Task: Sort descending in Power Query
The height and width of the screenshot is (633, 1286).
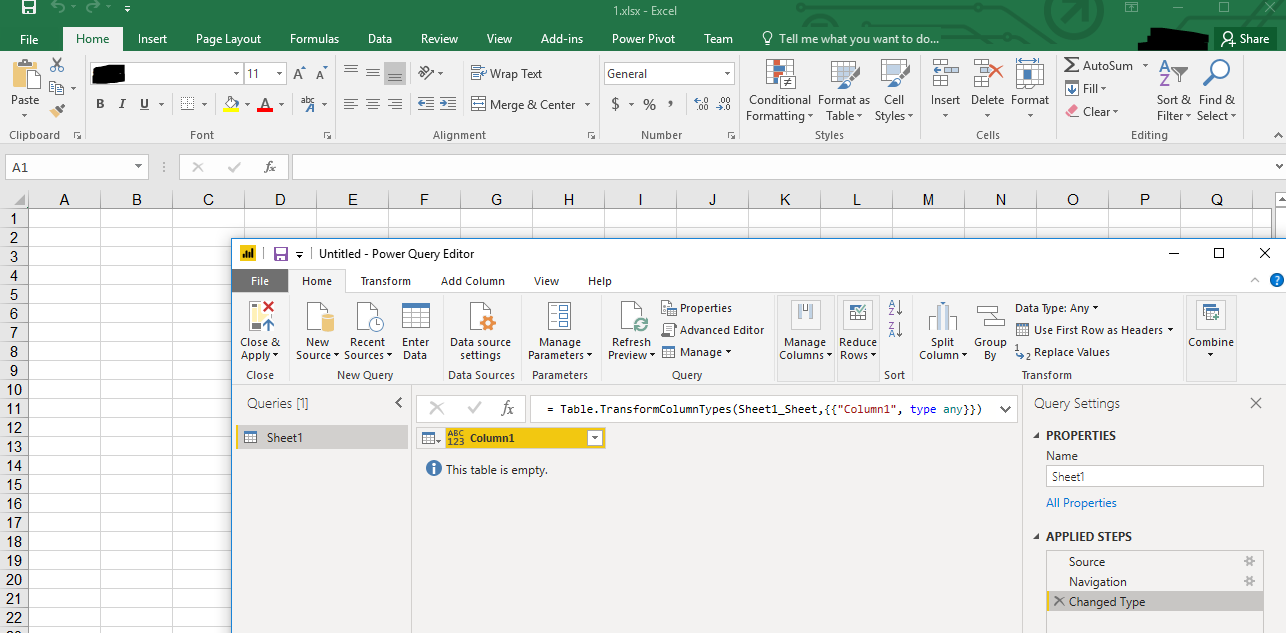Action: pos(895,330)
